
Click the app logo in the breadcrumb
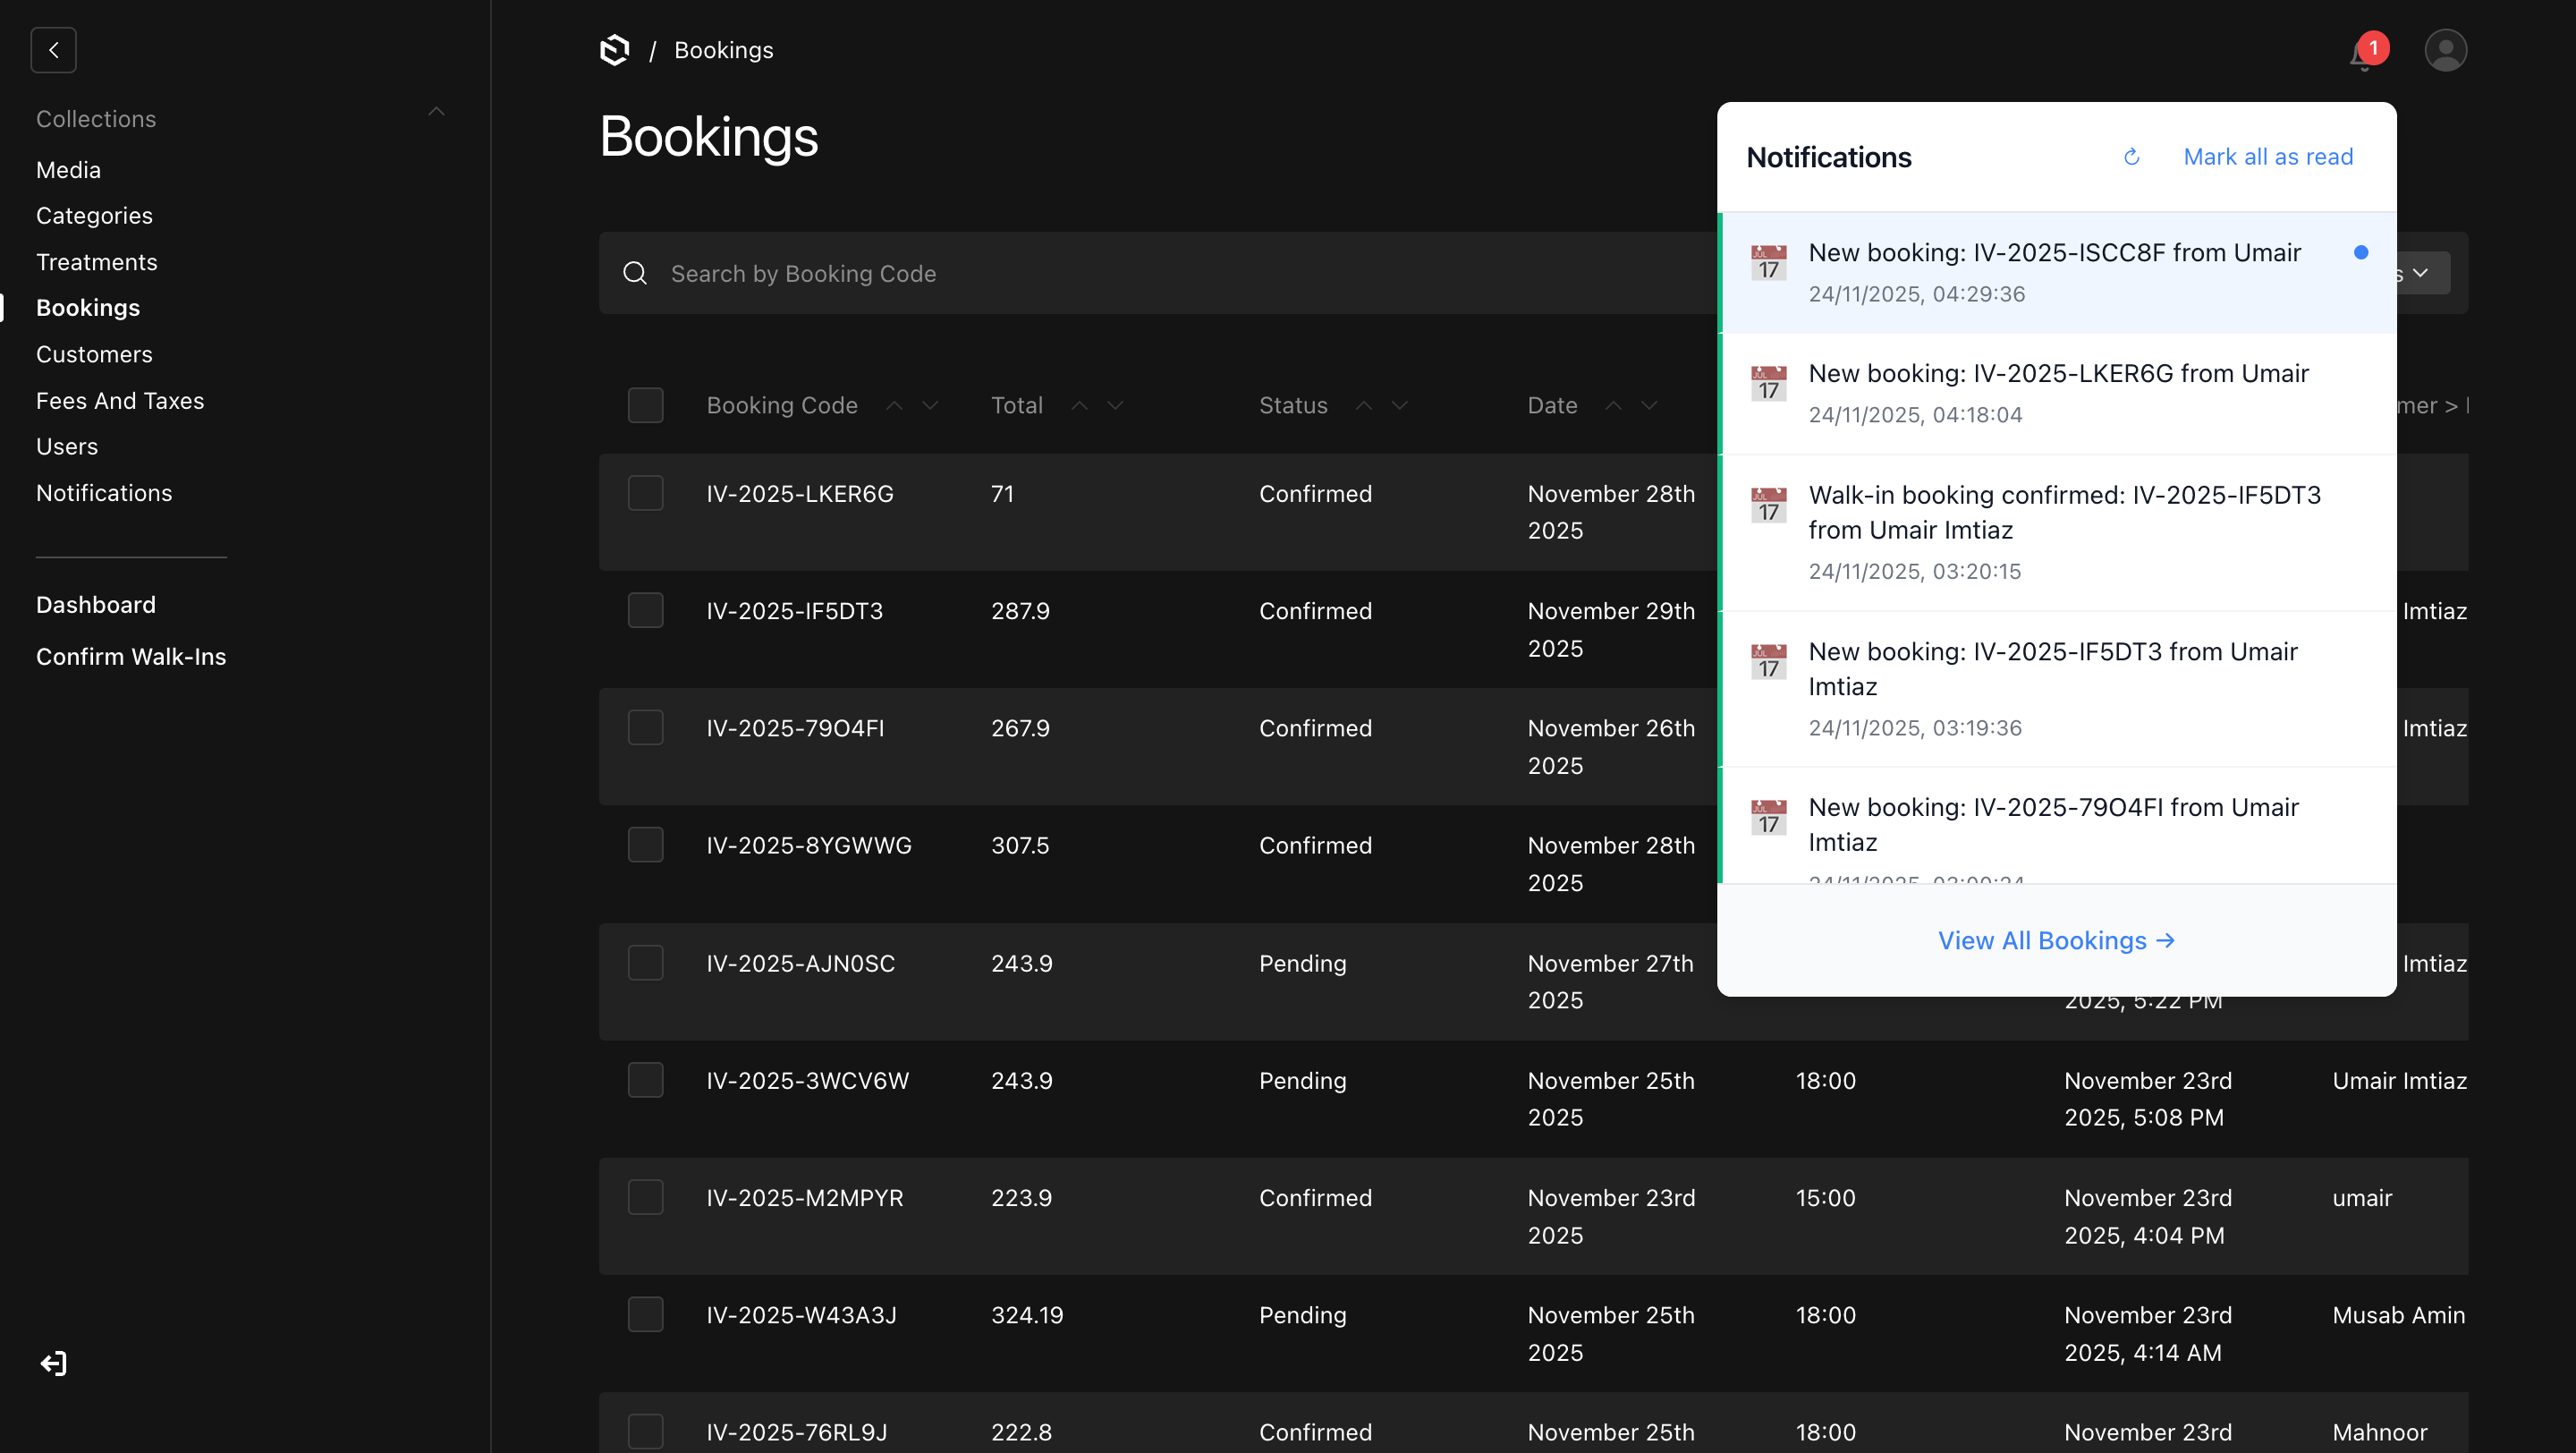pos(613,49)
